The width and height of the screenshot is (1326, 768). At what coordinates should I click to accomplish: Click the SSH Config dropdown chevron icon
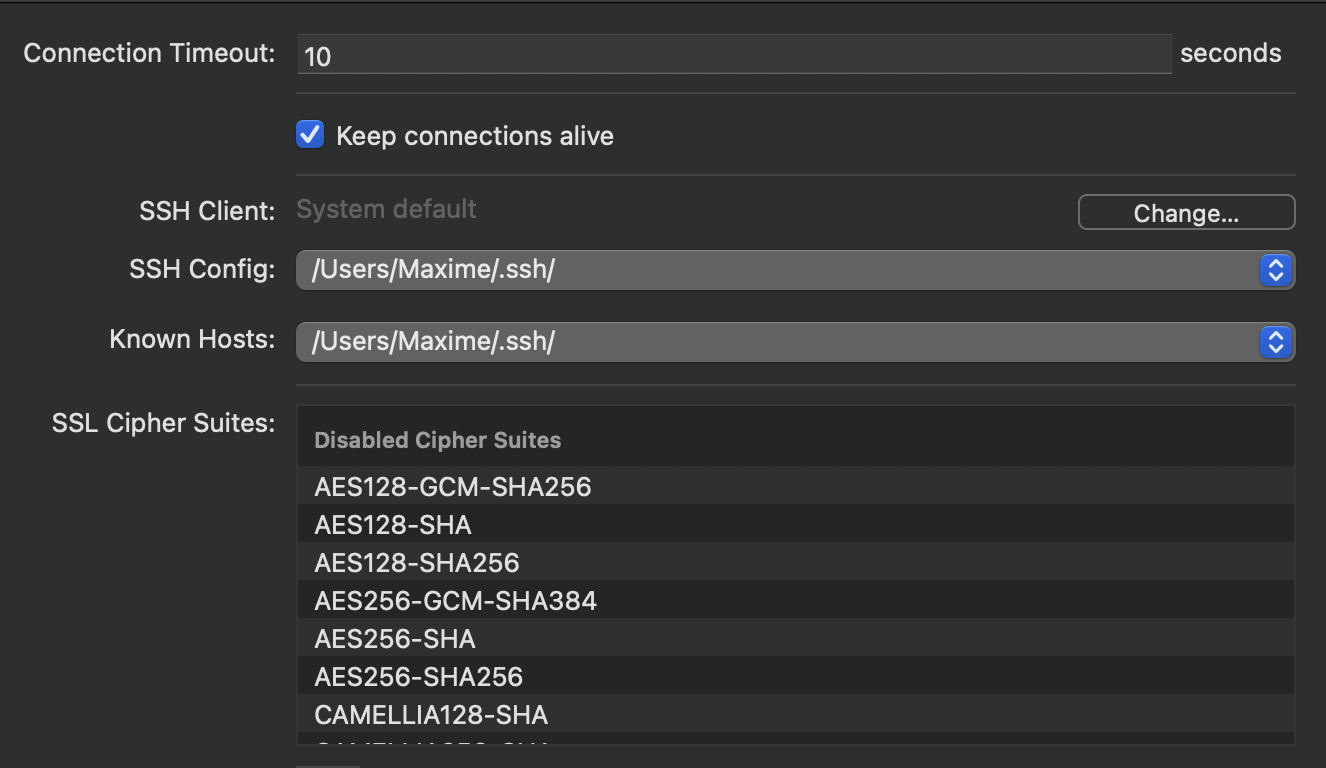click(x=1275, y=270)
